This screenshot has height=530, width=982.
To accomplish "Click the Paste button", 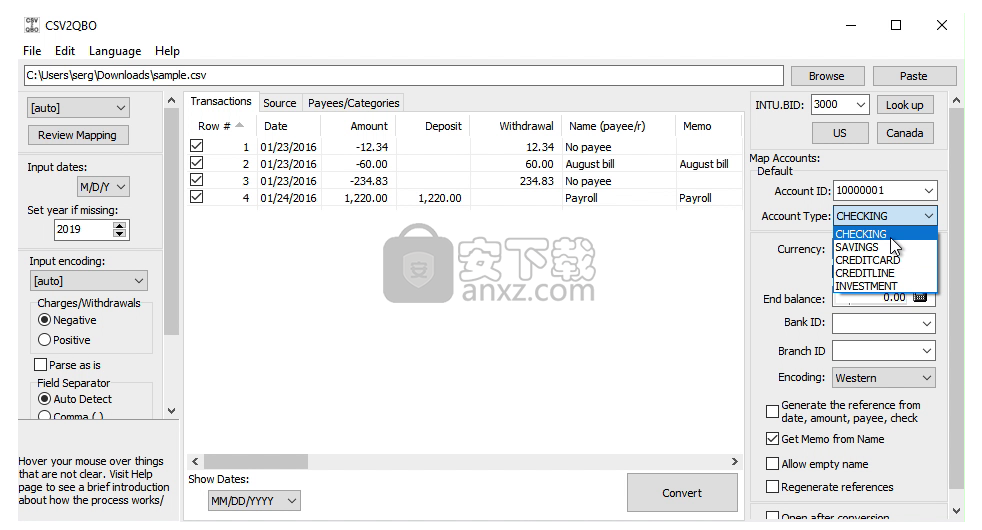I will (x=914, y=76).
